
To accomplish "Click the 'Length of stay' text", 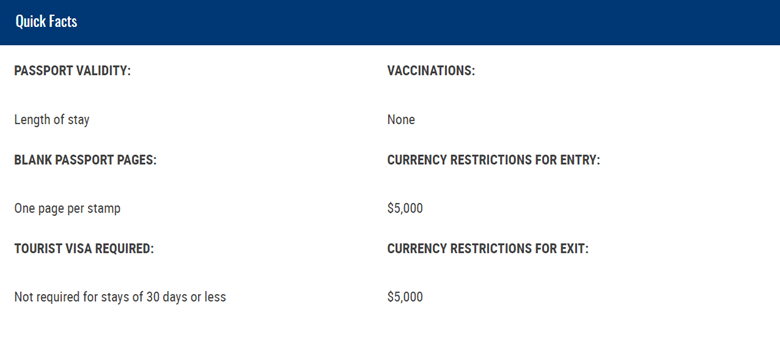I will tap(52, 120).
